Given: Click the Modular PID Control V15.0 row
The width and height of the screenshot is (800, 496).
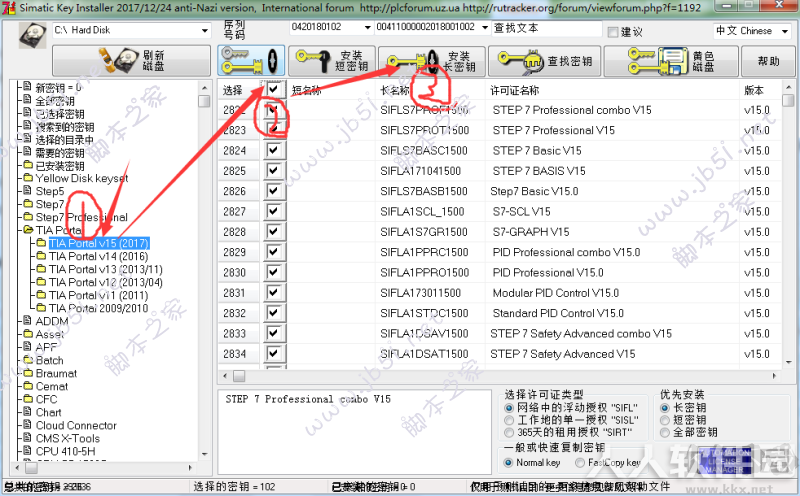Looking at the screenshot, I should (x=500, y=293).
